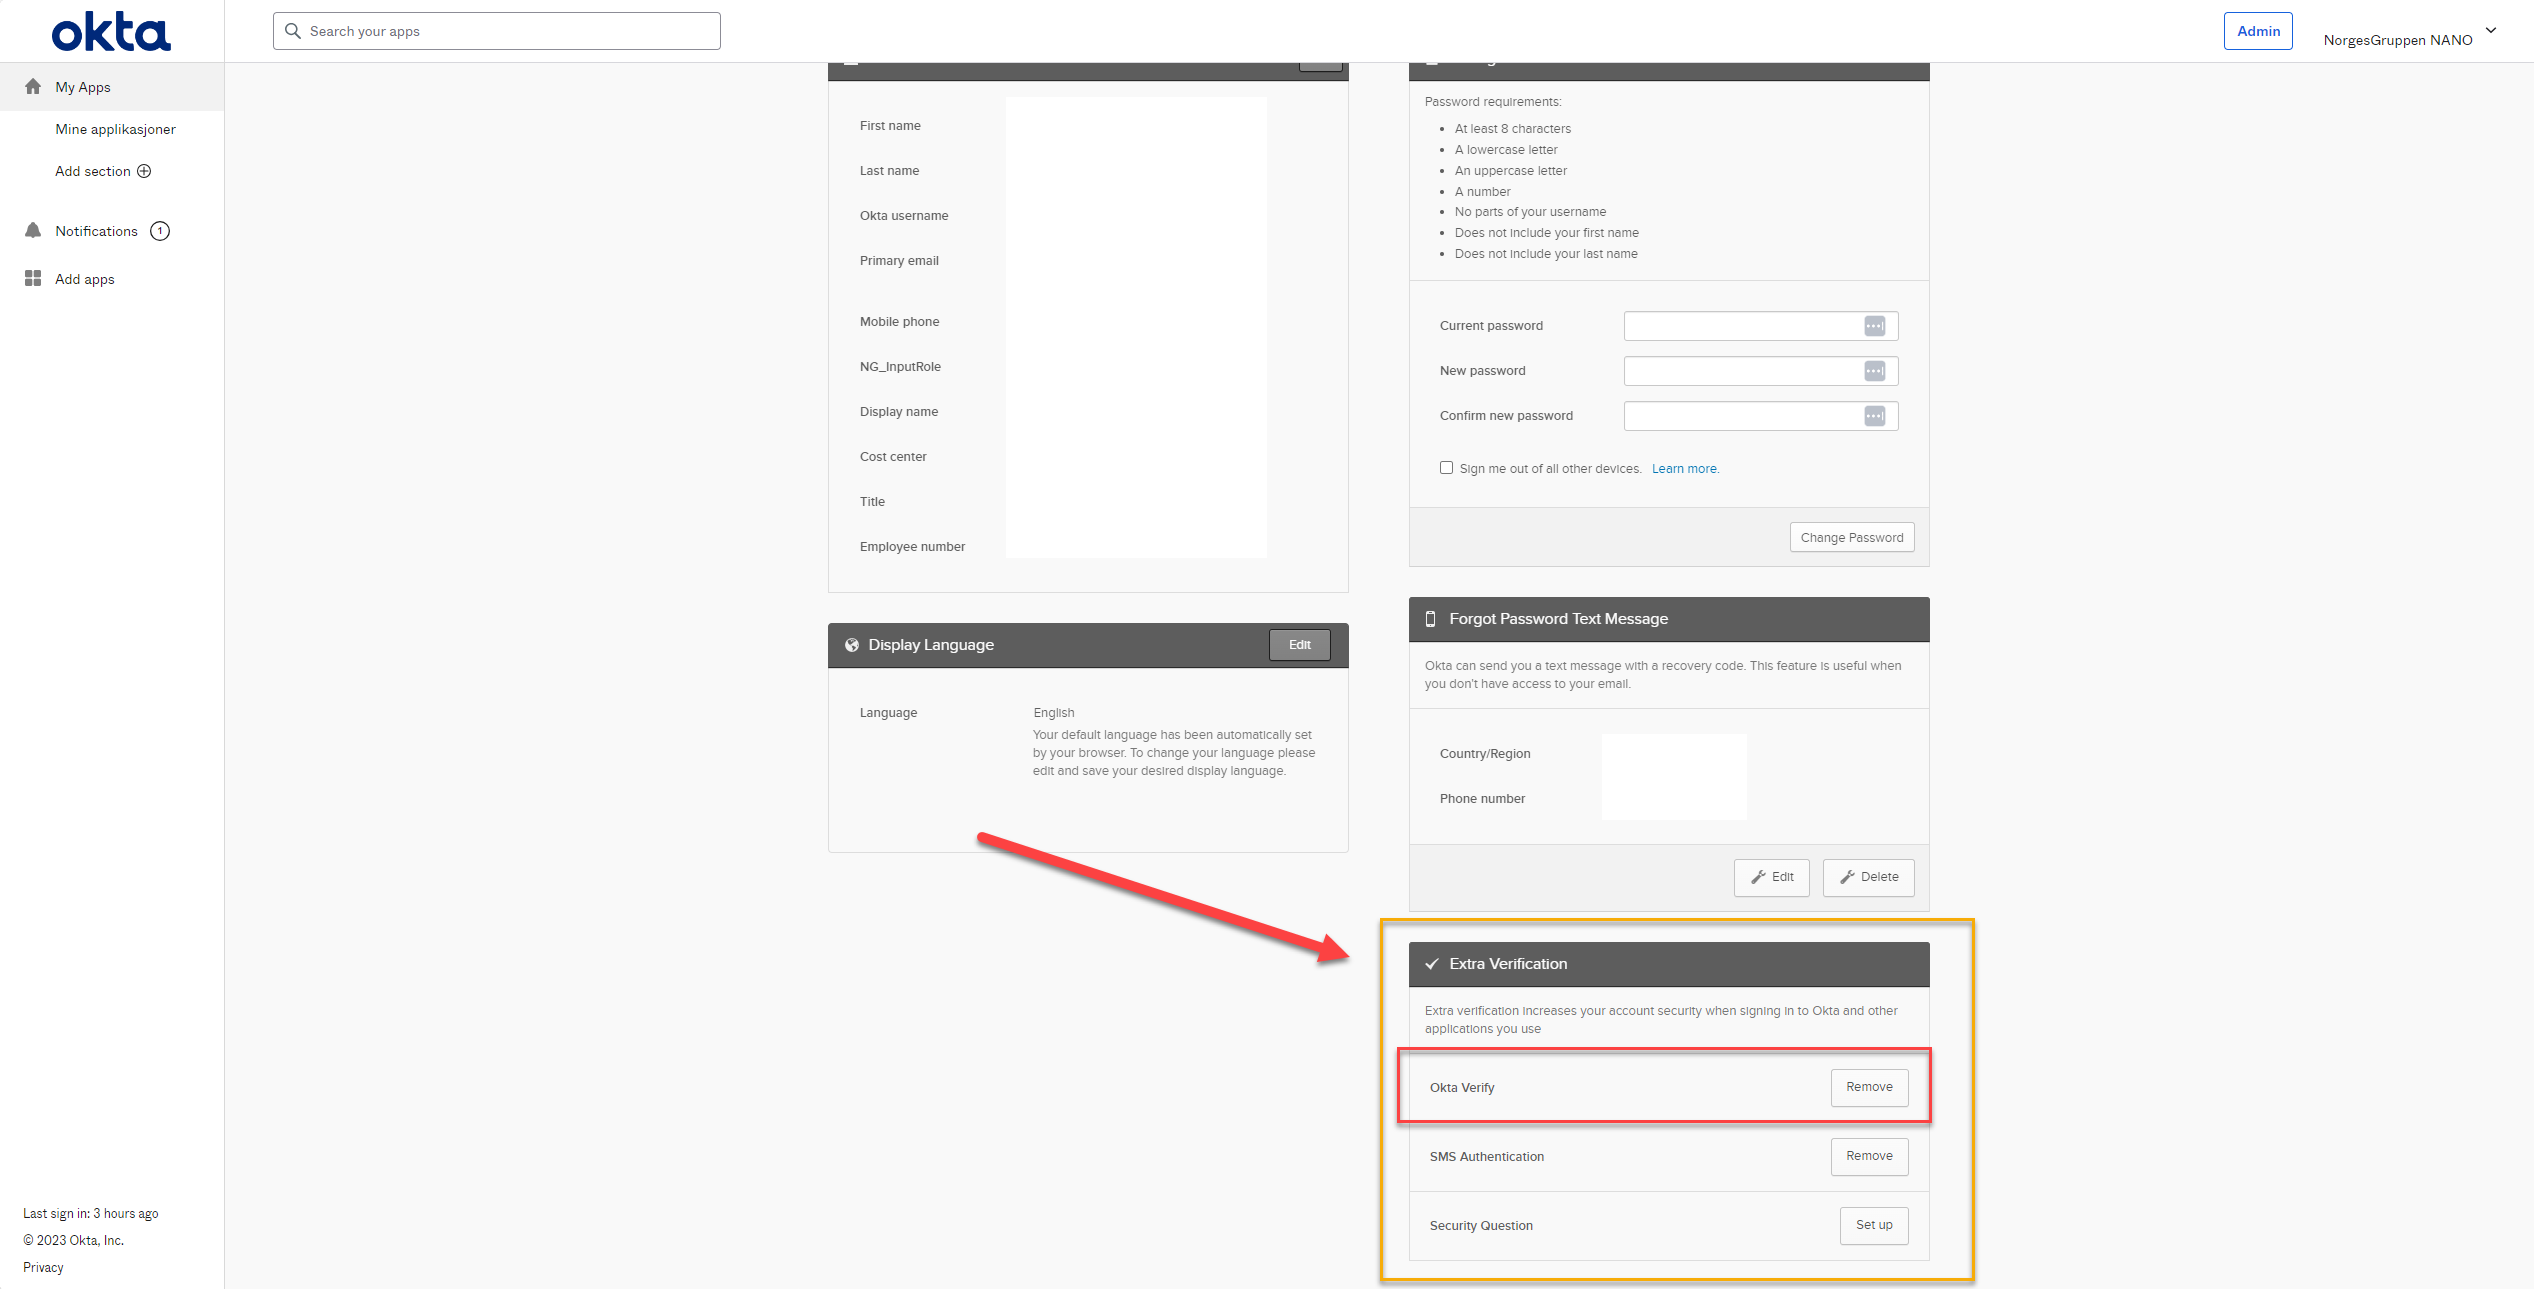2534x1289 pixels.
Task: Enable Sign me out of all other devices
Action: tap(1446, 467)
